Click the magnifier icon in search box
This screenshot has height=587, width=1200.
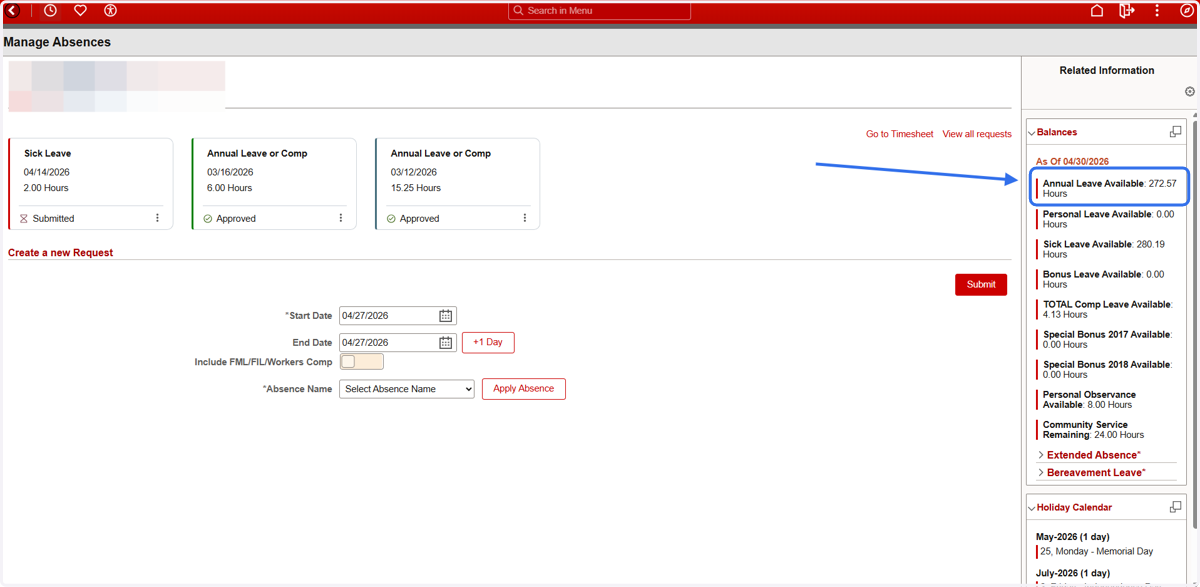[x=518, y=11]
